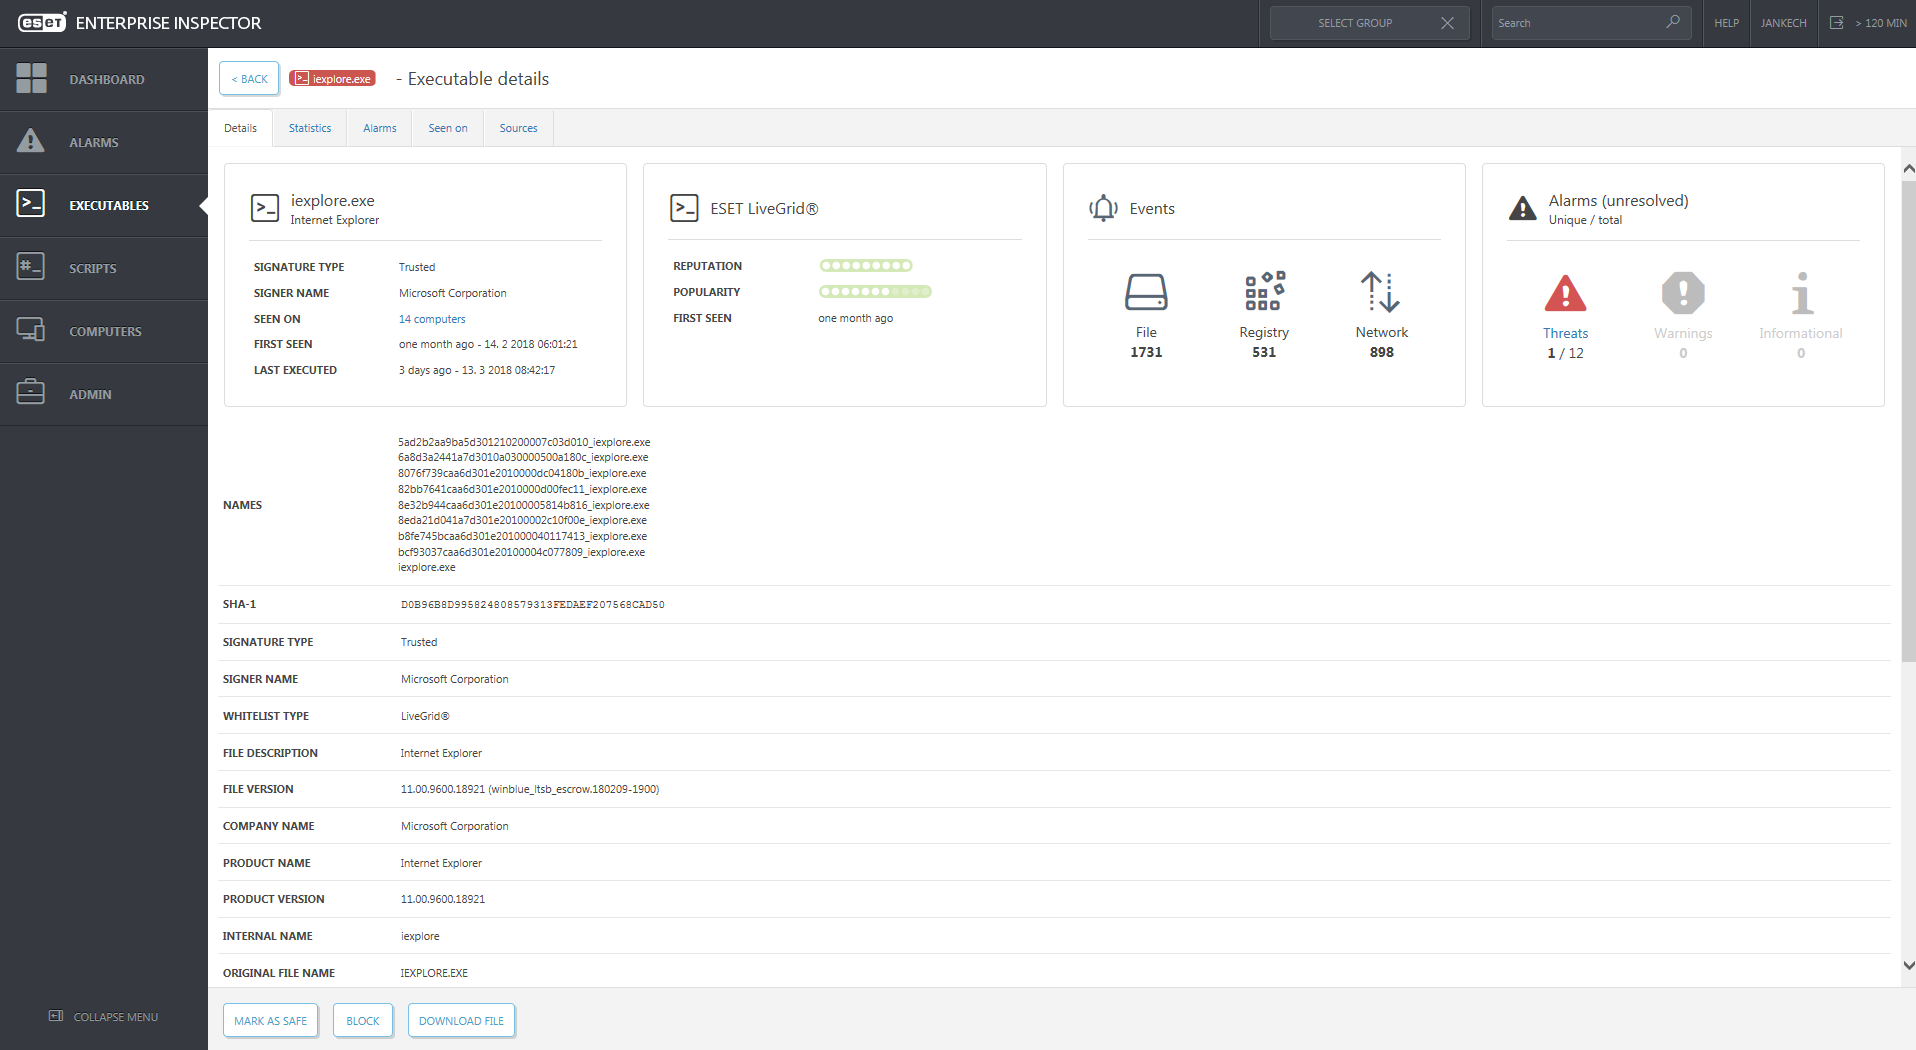
Task: Click Collapse Menu label
Action: pyautogui.click(x=116, y=1017)
